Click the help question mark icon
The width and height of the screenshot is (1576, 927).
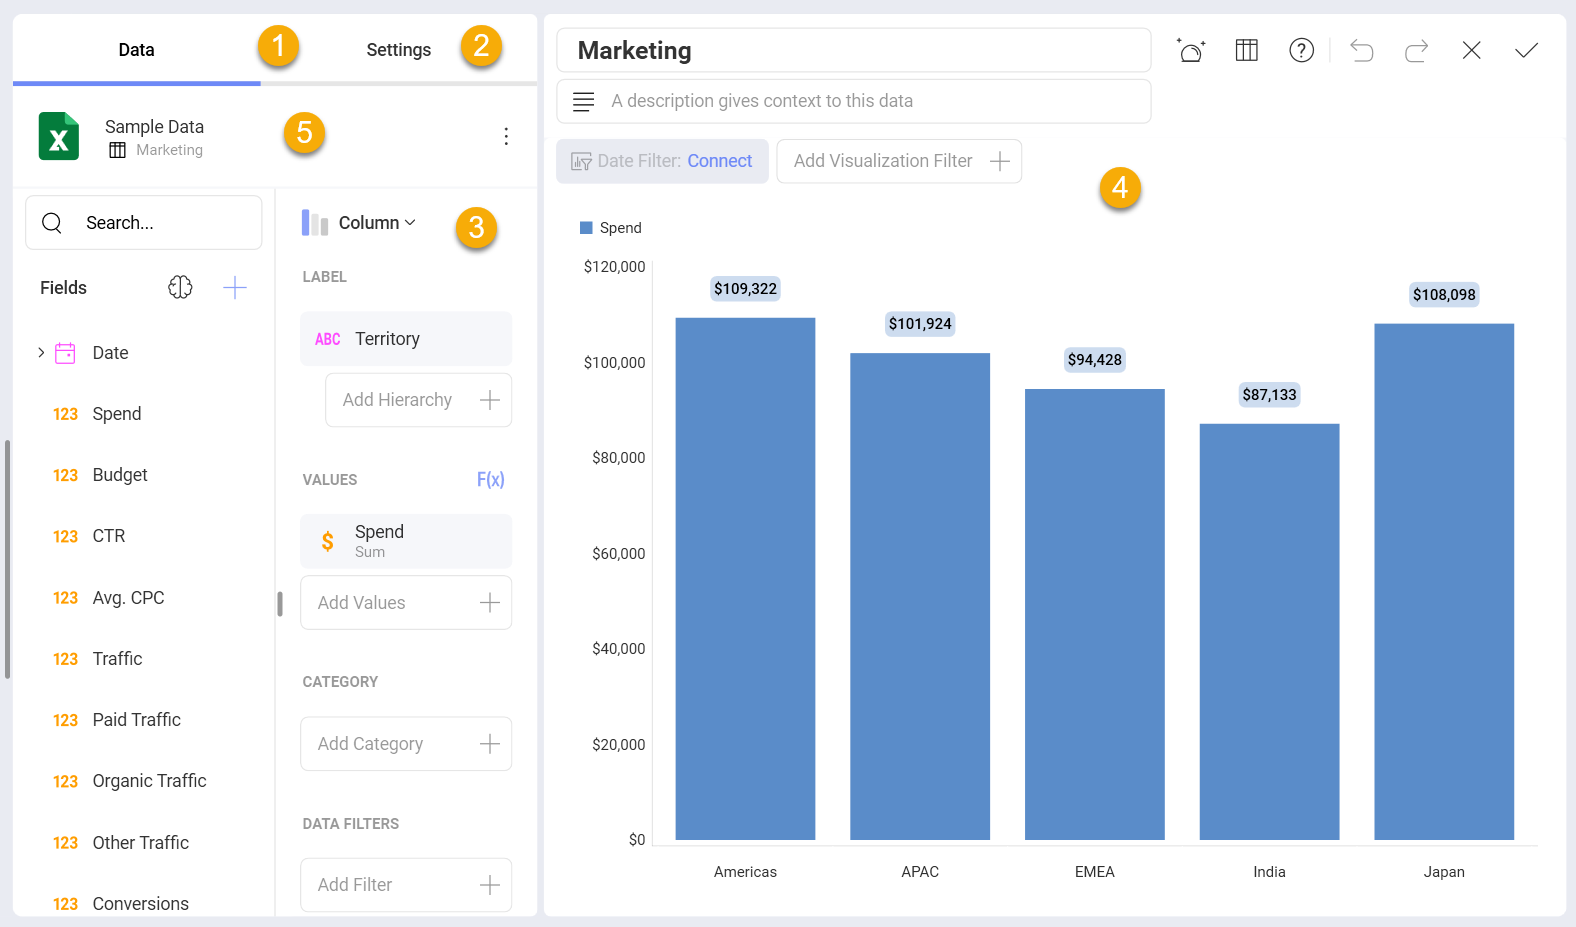pos(1301,50)
